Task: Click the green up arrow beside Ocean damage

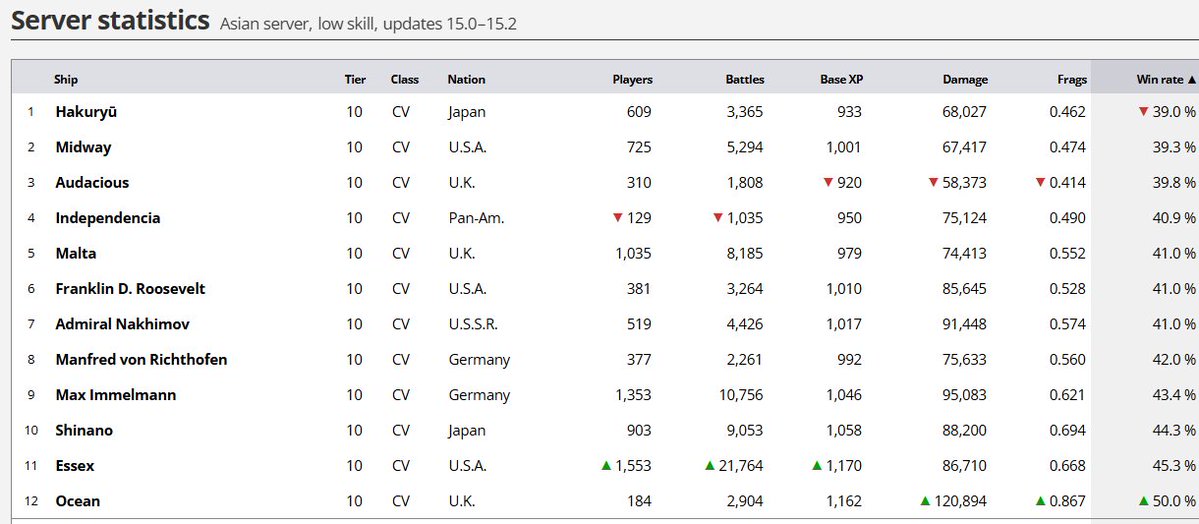Action: click(925, 501)
